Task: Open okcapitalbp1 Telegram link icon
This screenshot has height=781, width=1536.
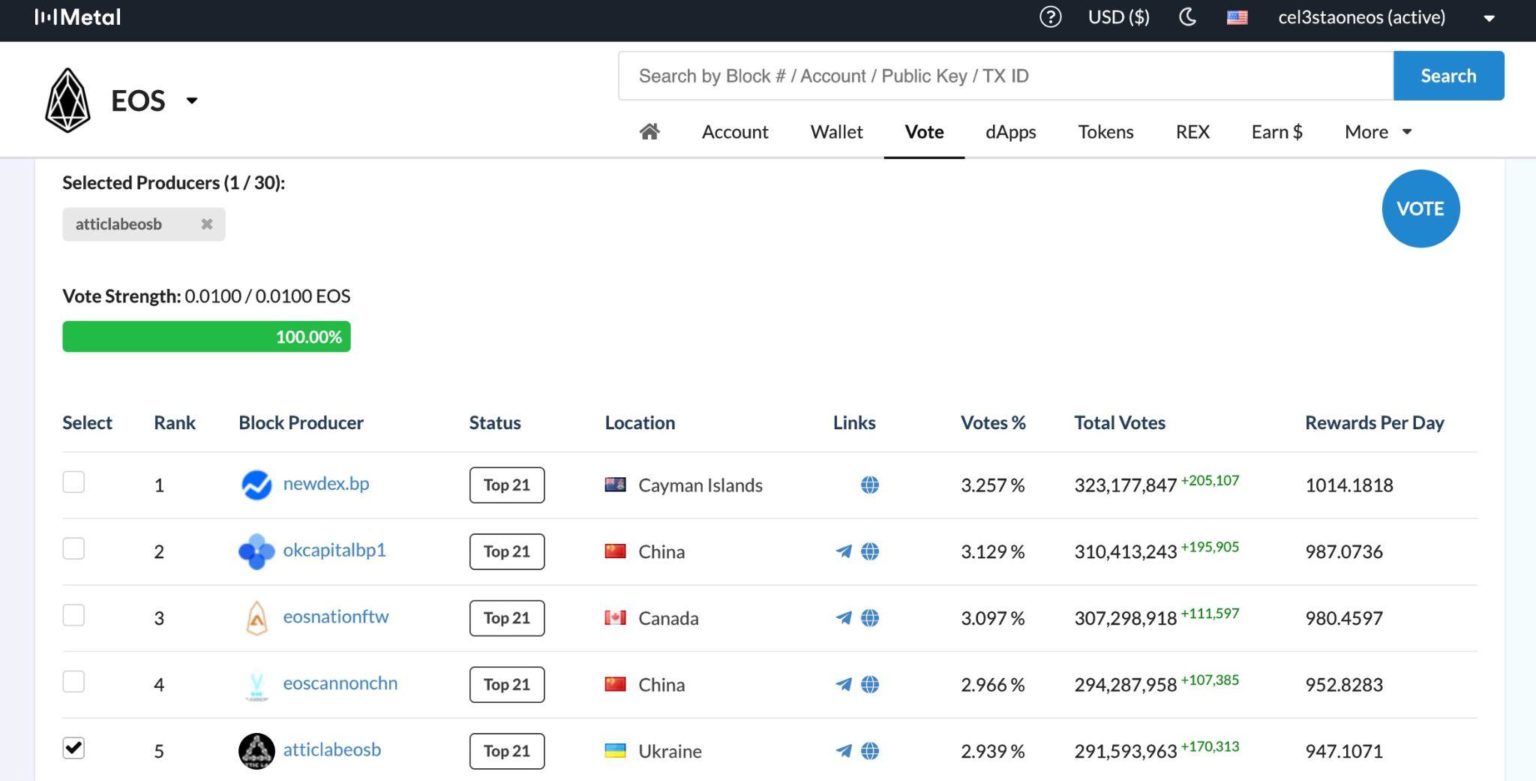Action: click(x=844, y=551)
